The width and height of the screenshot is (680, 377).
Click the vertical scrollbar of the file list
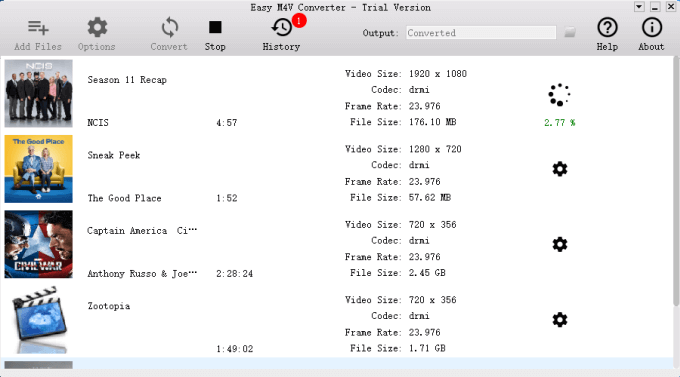[x=676, y=182]
